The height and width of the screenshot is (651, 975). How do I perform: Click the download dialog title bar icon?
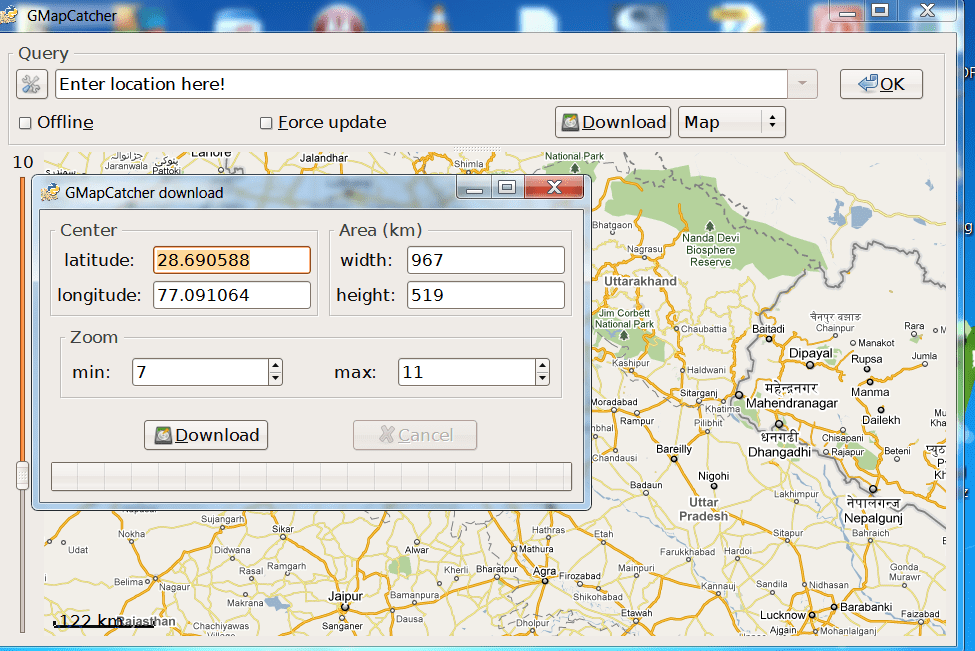point(50,193)
